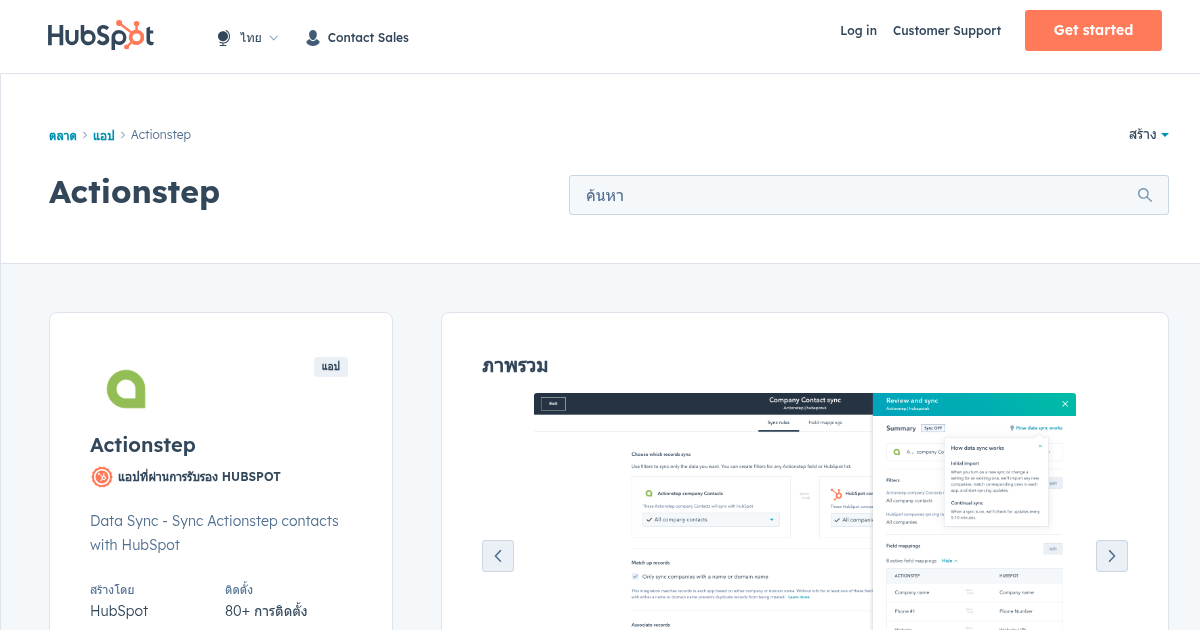This screenshot has width=1200, height=630.
Task: Go to ตลาด breadcrumb link
Action: [62, 135]
